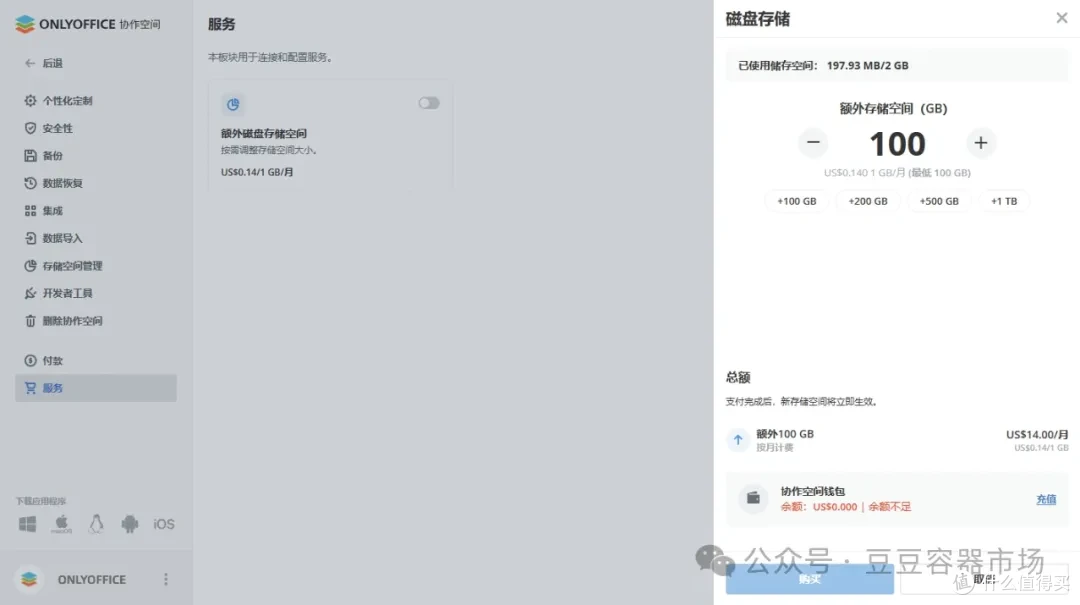Click the 取消 cancel button
This screenshot has height=605, width=1080.
coord(984,579)
